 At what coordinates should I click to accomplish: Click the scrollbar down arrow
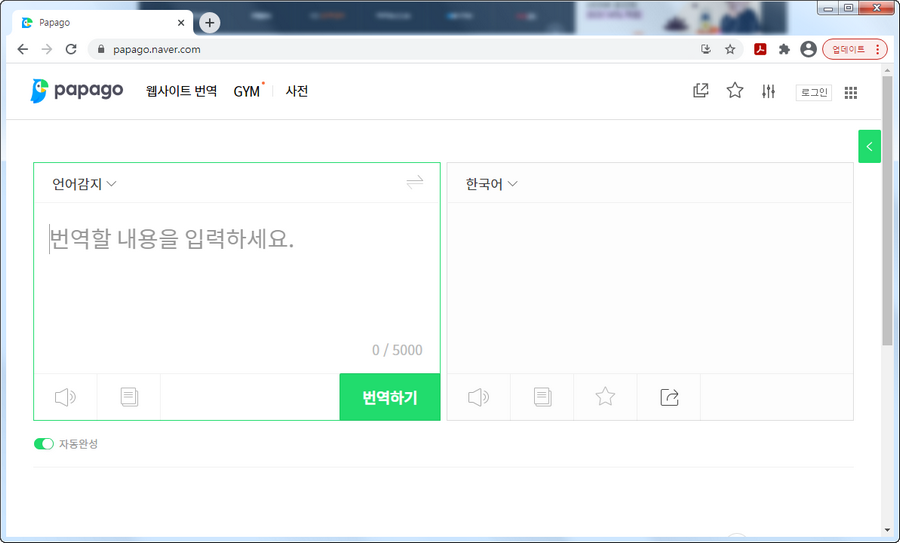(887, 530)
